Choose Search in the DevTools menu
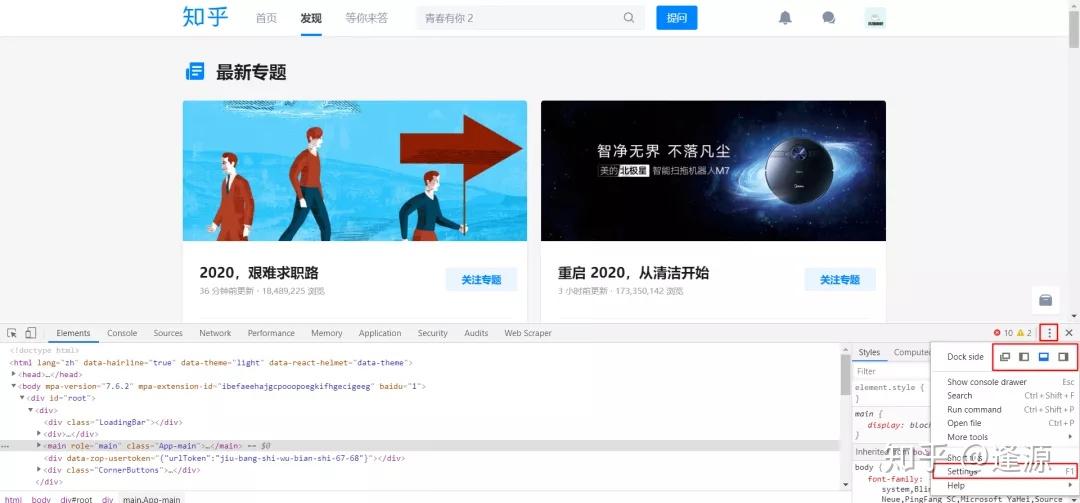The height and width of the screenshot is (503, 1080). coord(1003,396)
